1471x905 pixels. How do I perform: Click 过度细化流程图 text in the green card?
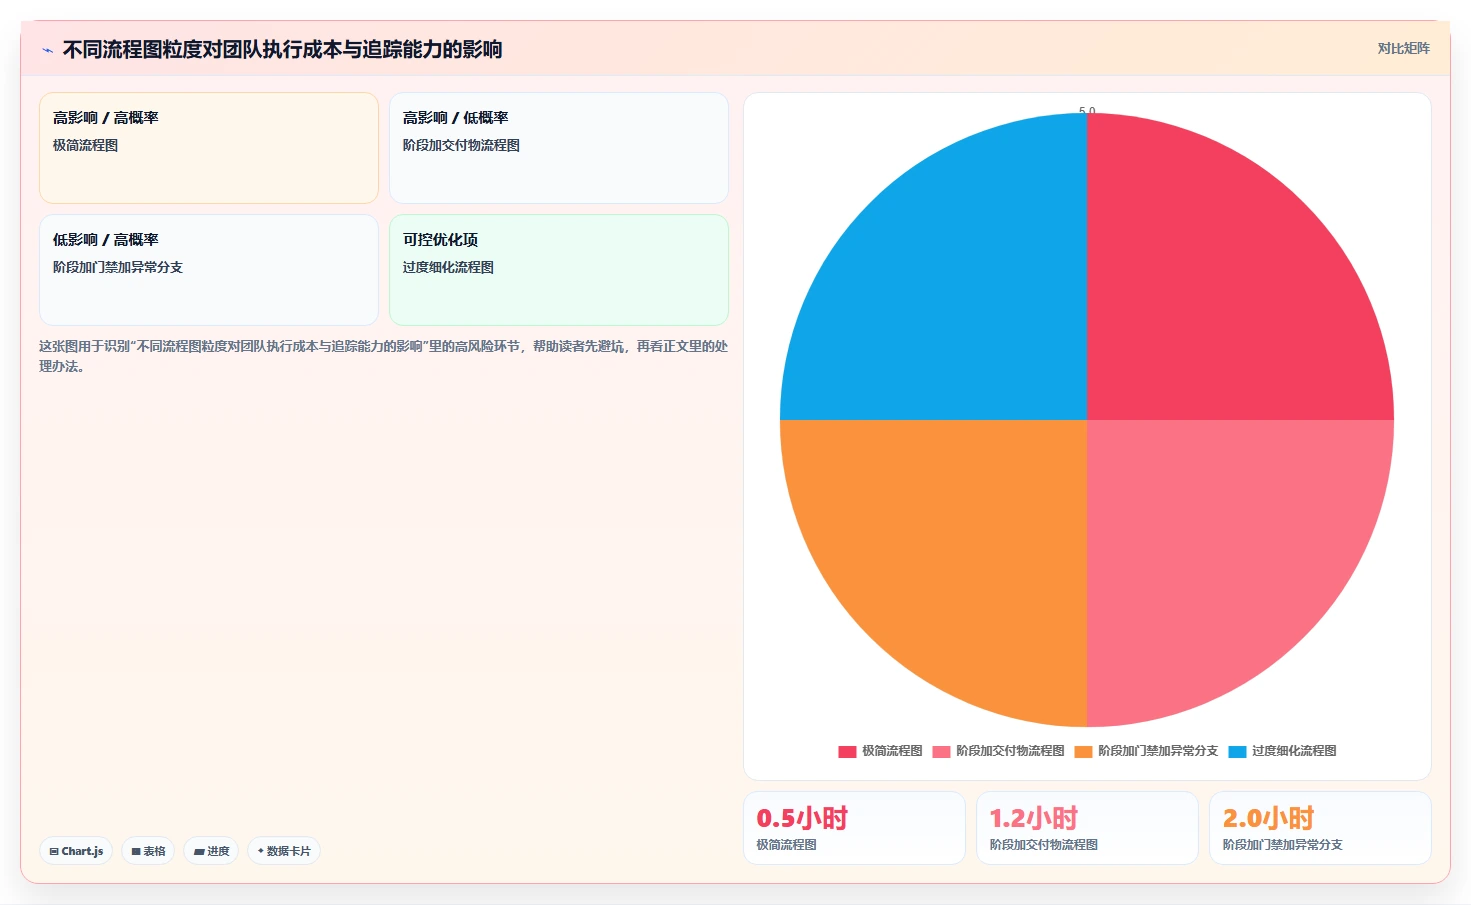448,267
